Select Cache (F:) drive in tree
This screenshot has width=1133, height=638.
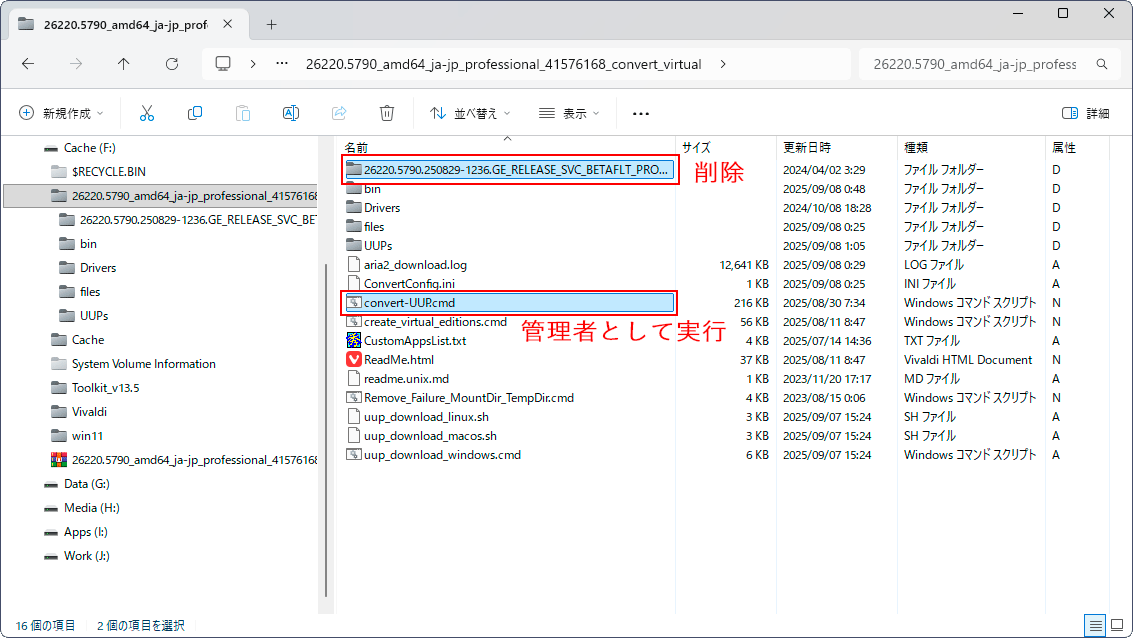(90, 147)
